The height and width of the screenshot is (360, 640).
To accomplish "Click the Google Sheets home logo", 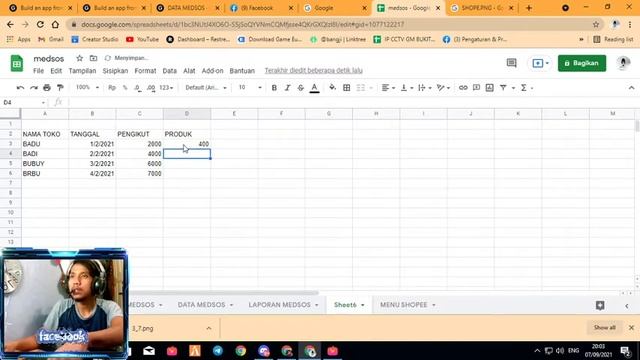I will 17,63.
